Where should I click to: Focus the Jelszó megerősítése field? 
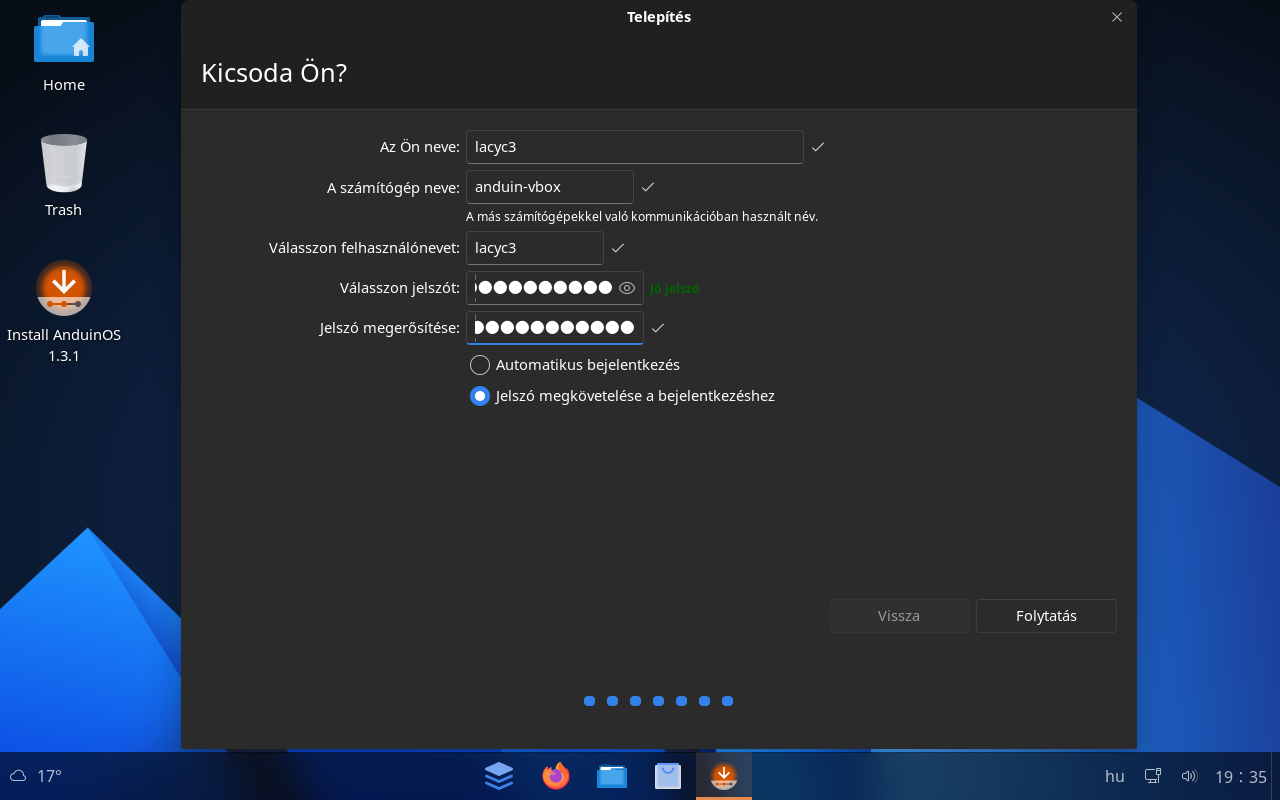tap(555, 328)
